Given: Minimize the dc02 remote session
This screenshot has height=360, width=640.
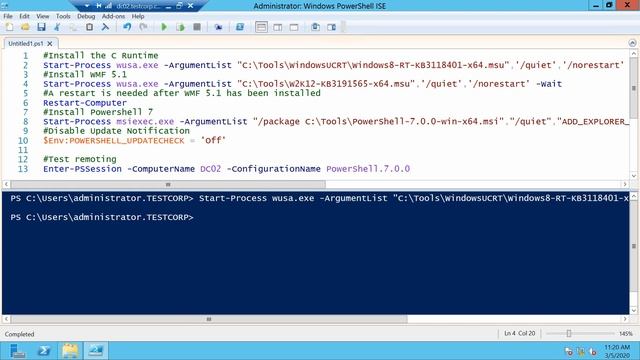Looking at the screenshot, I should (169, 6).
